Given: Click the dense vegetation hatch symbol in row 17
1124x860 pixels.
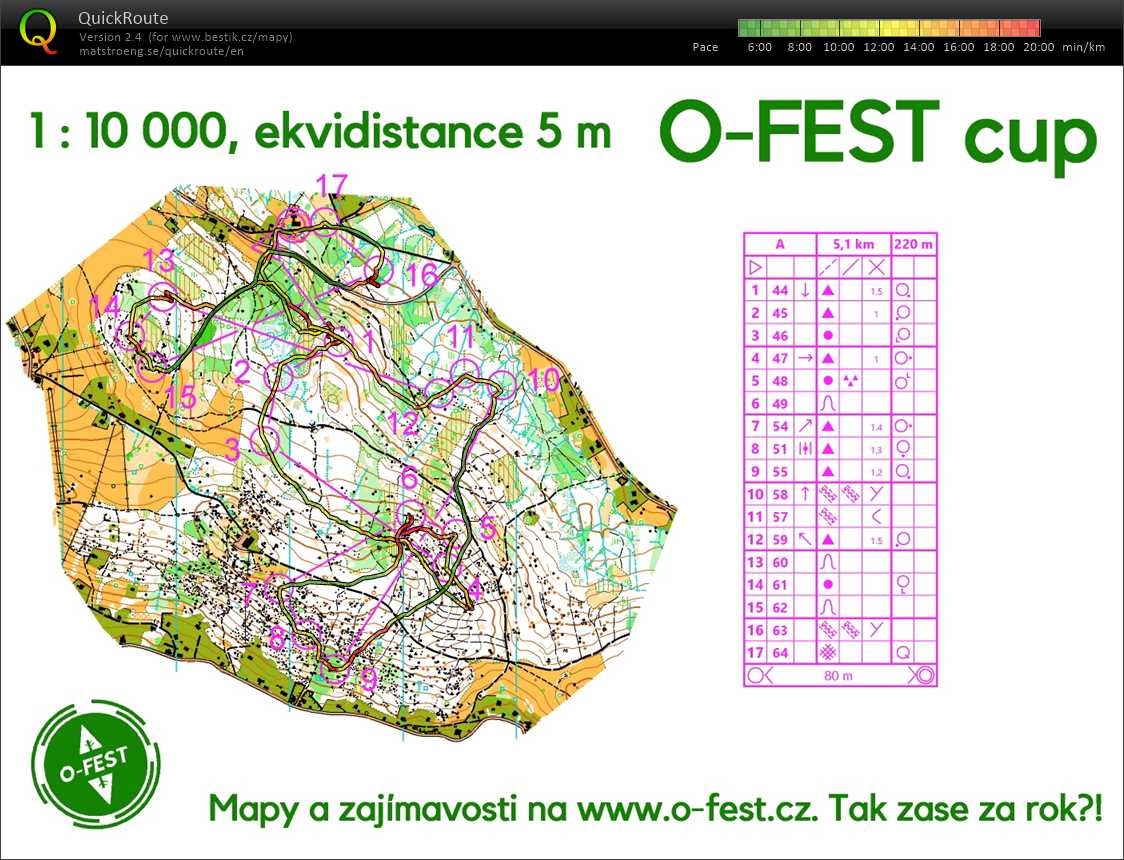Looking at the screenshot, I should pos(827,652).
